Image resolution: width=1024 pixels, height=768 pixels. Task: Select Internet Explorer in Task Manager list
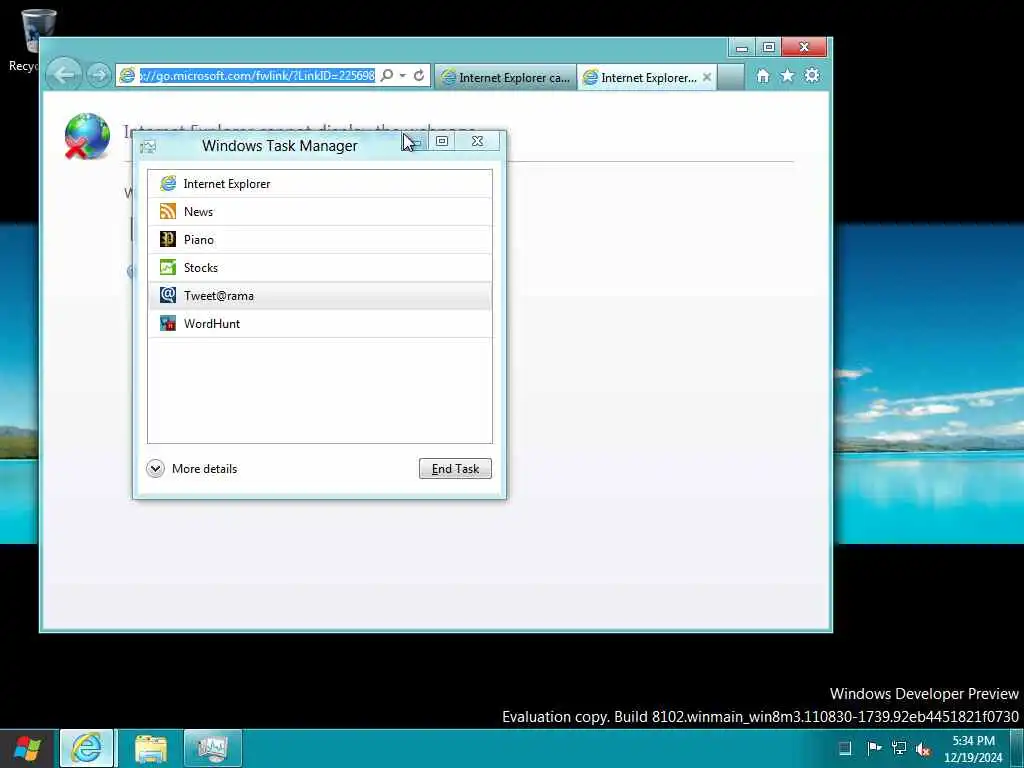tap(319, 184)
